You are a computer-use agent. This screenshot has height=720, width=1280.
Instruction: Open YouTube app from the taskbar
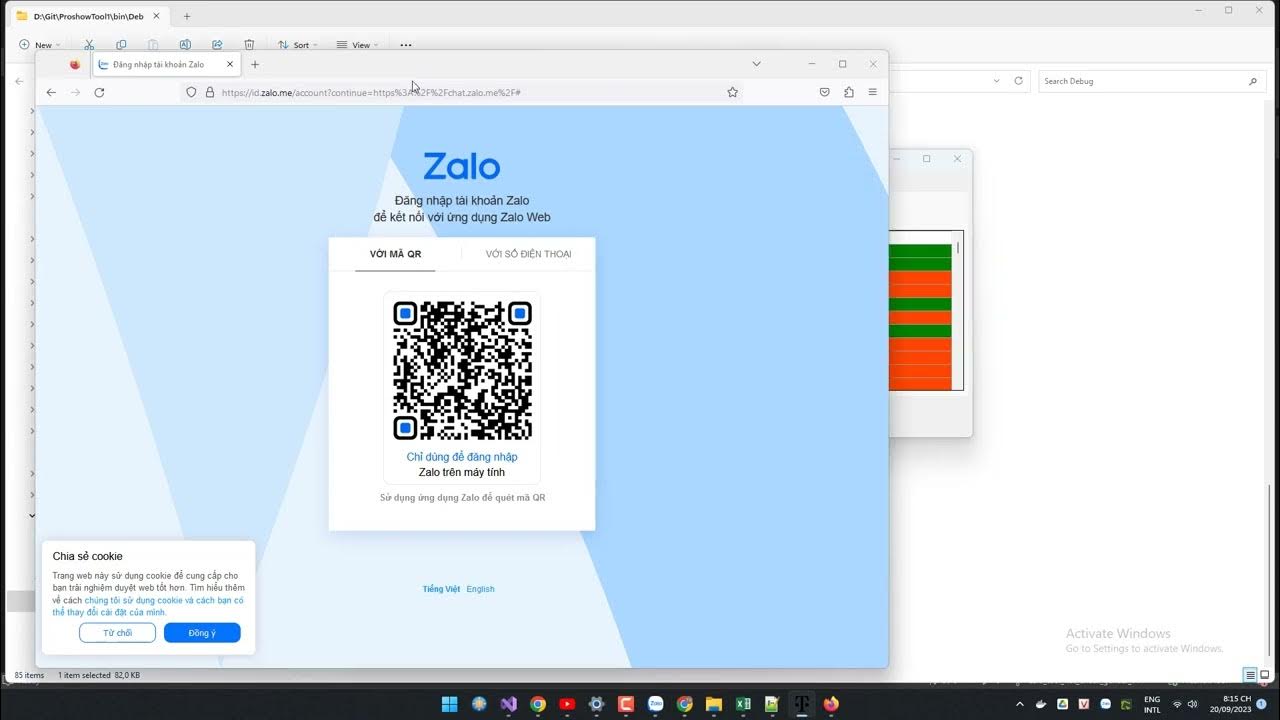click(x=567, y=704)
